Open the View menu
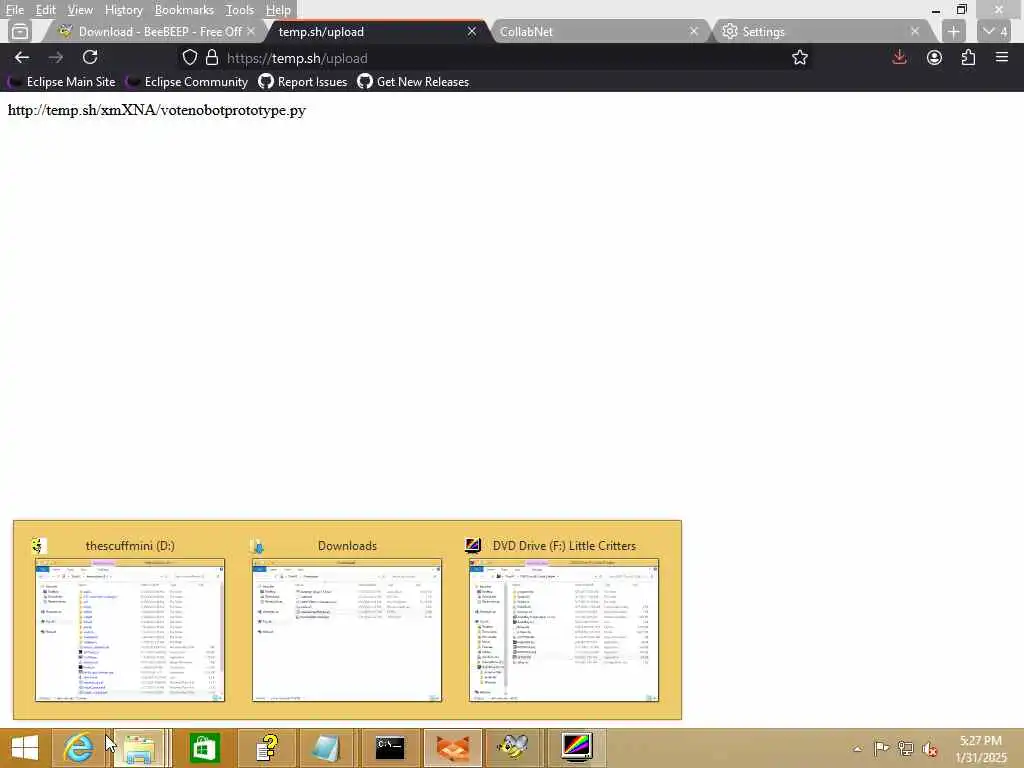 coord(80,10)
